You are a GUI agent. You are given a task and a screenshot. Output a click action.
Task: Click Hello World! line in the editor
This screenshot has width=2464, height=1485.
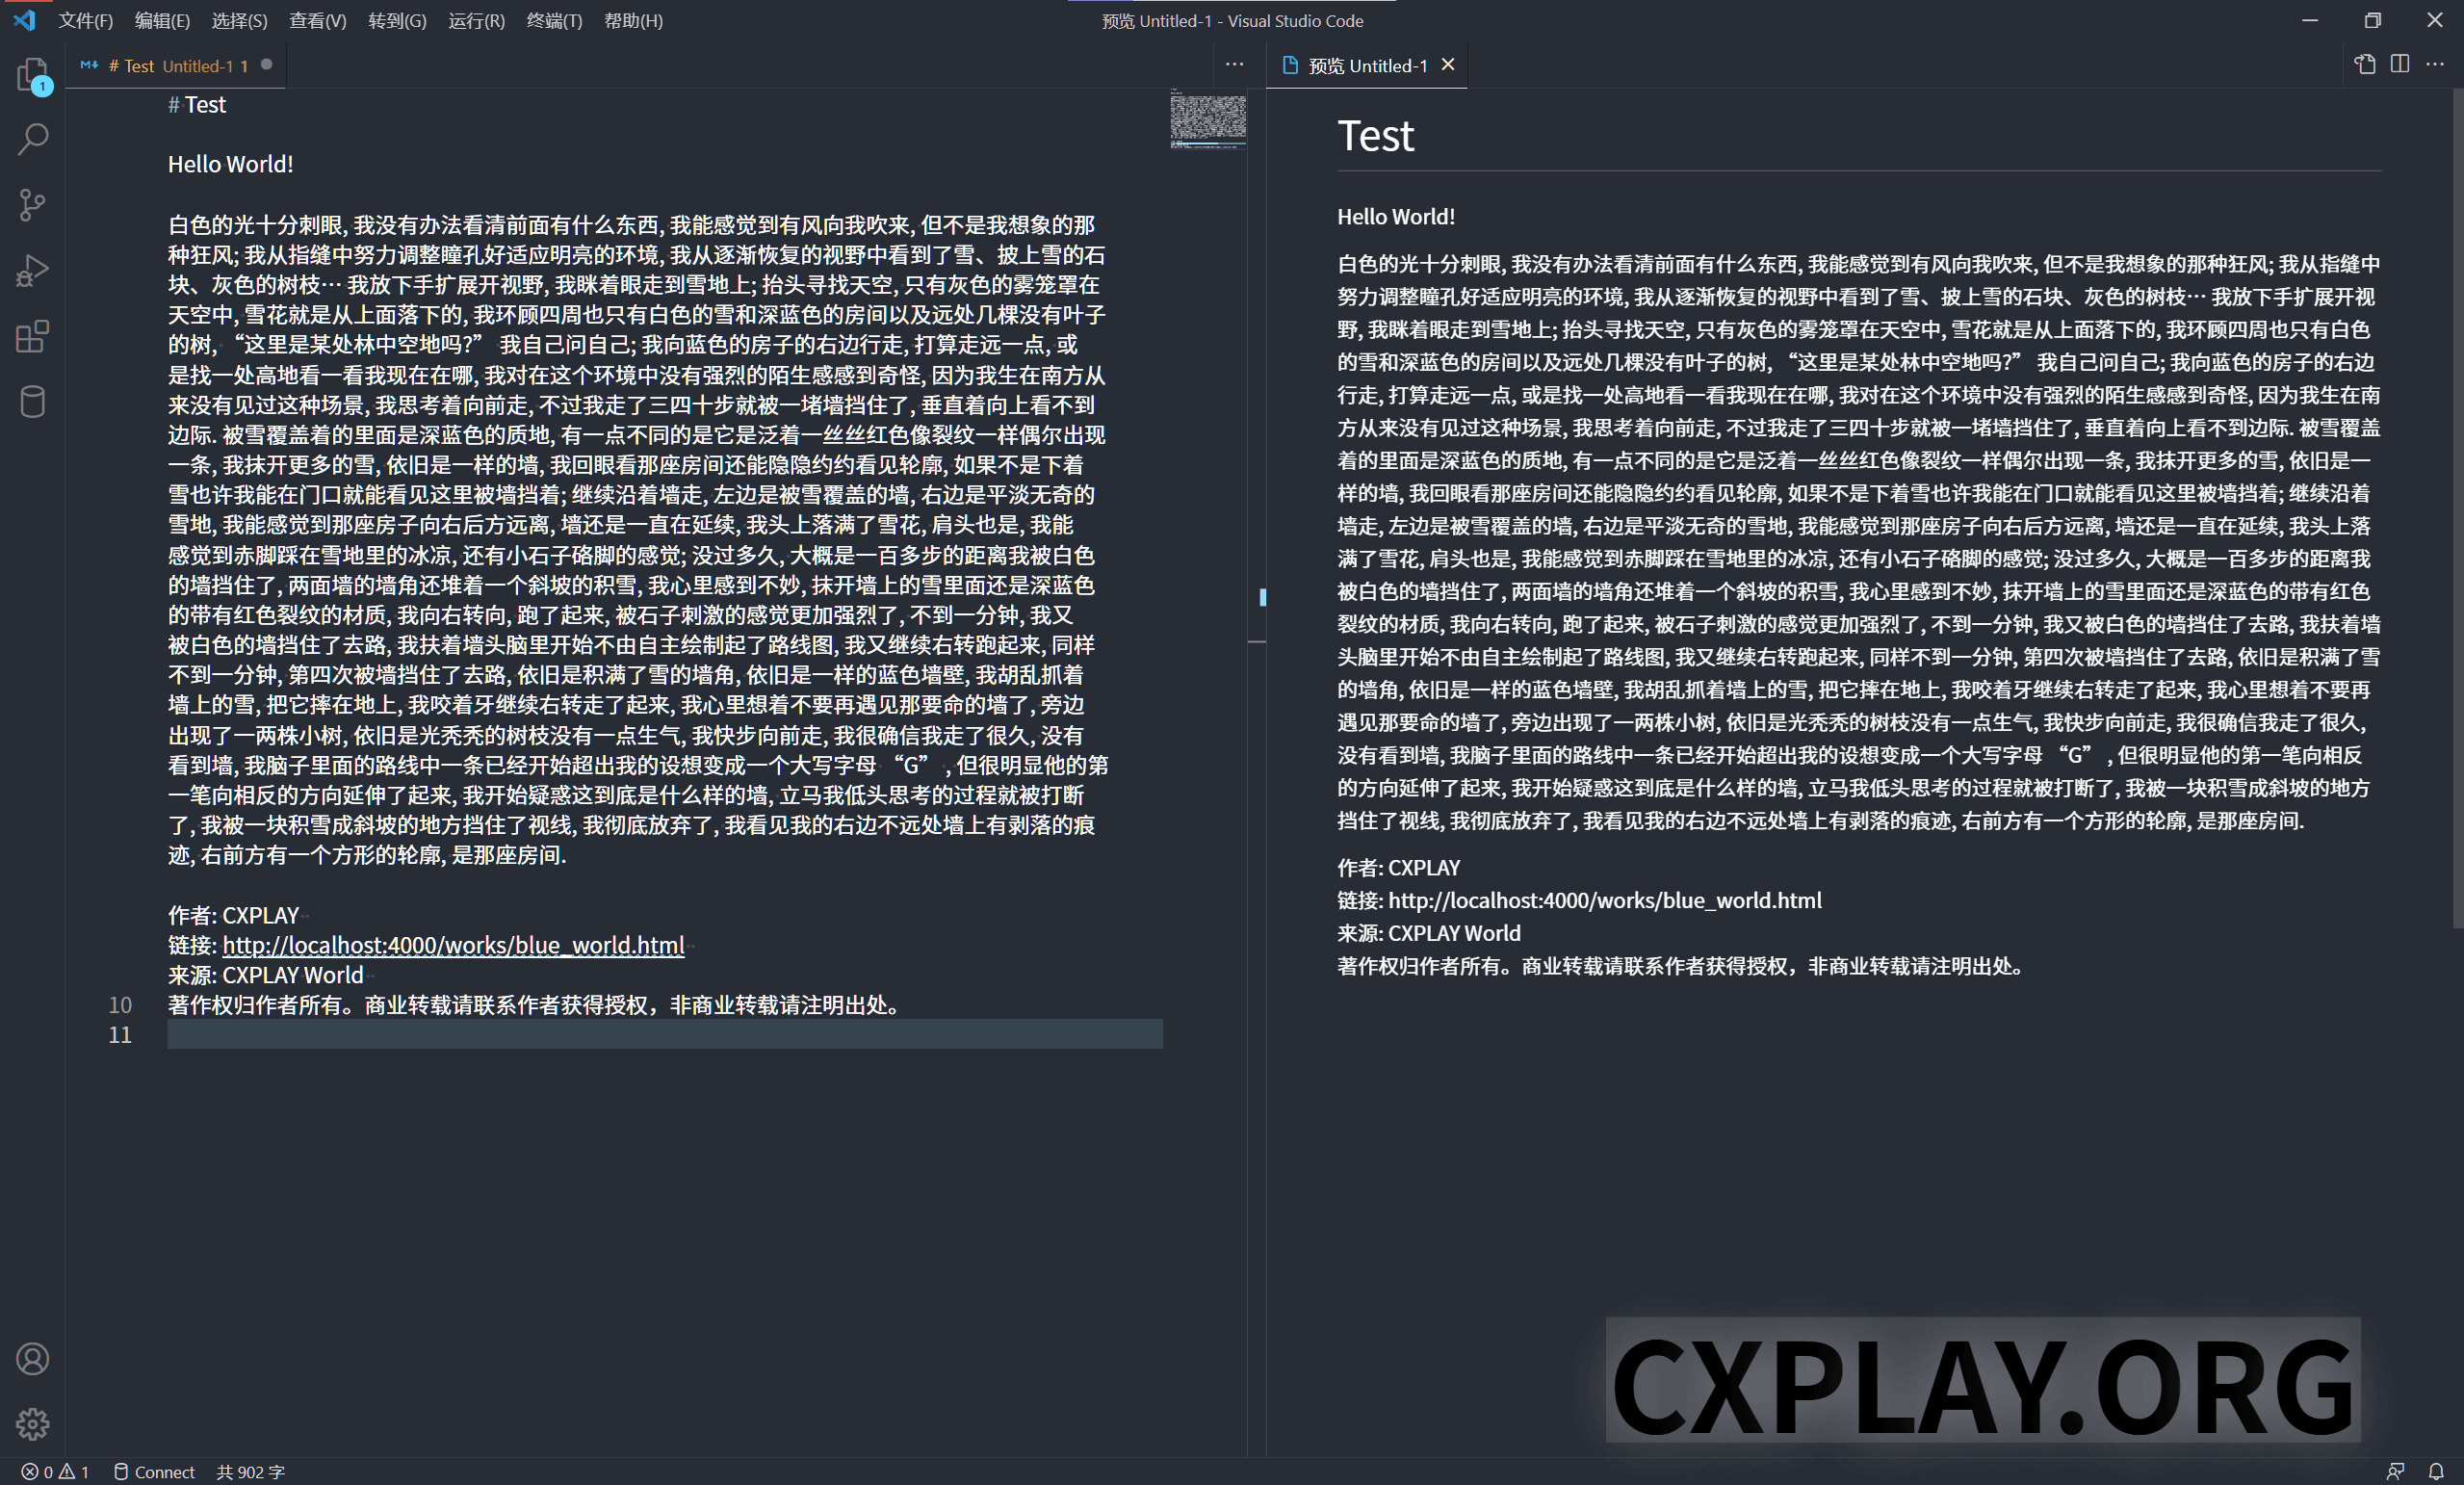pyautogui.click(x=230, y=164)
